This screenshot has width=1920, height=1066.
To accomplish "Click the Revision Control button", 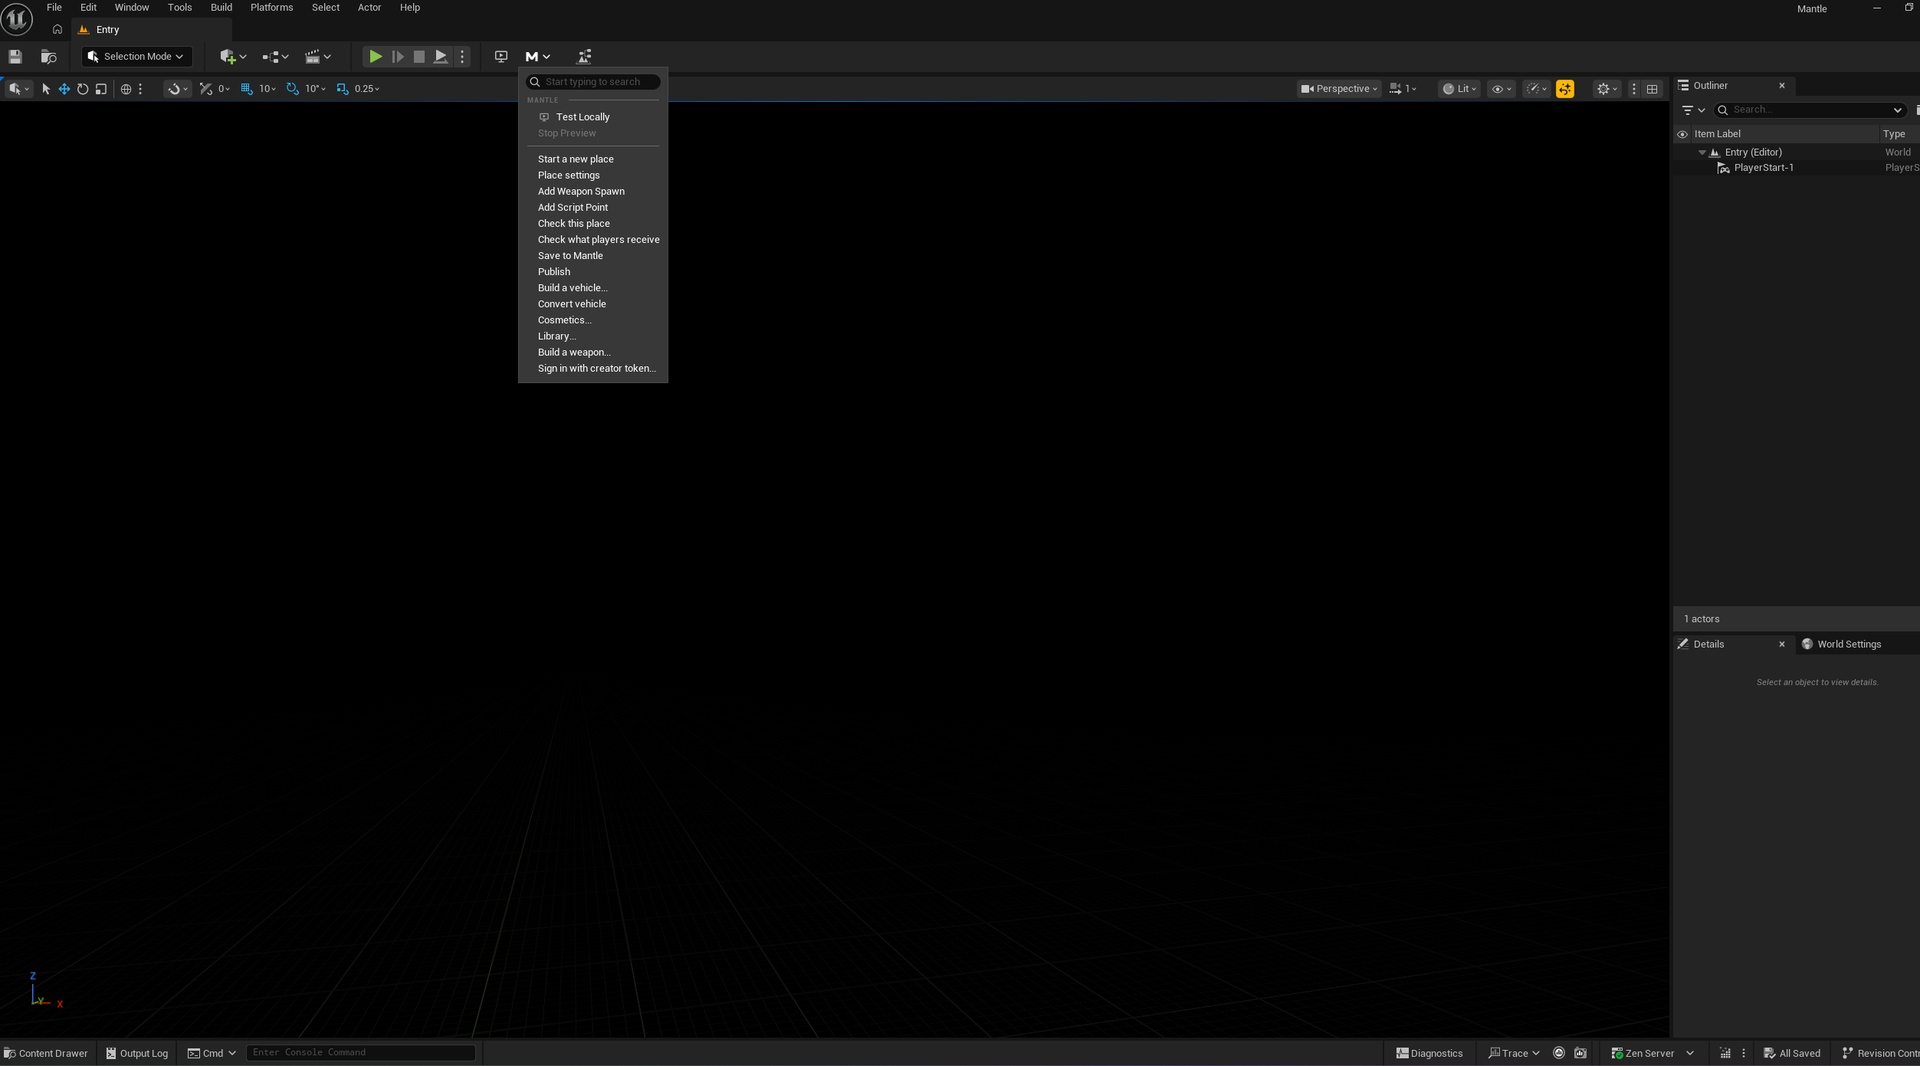I will (1880, 1053).
